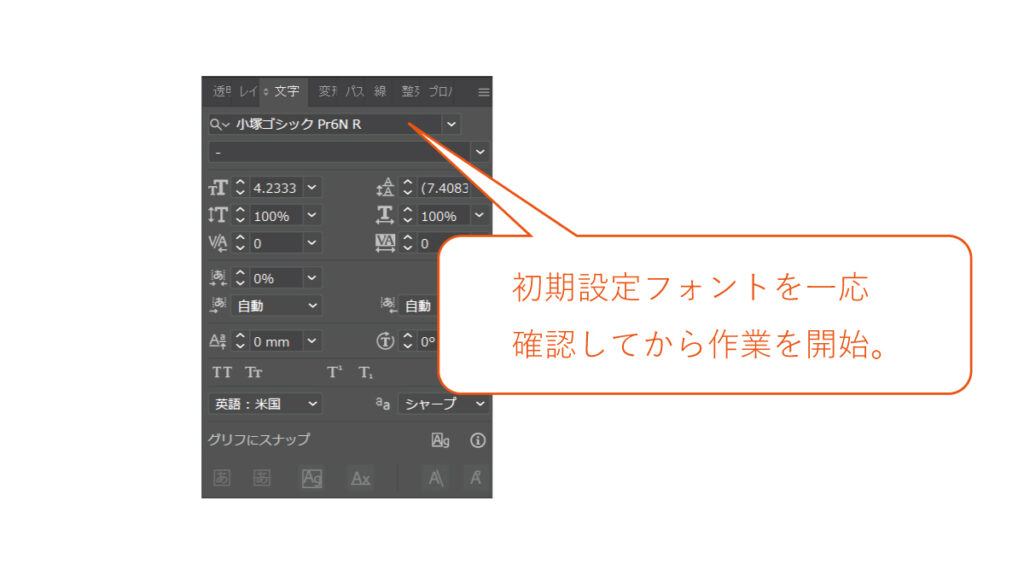The height and width of the screenshot is (576, 1024).
Task: Open the 英語：米国 language dropdown
Action: point(312,404)
